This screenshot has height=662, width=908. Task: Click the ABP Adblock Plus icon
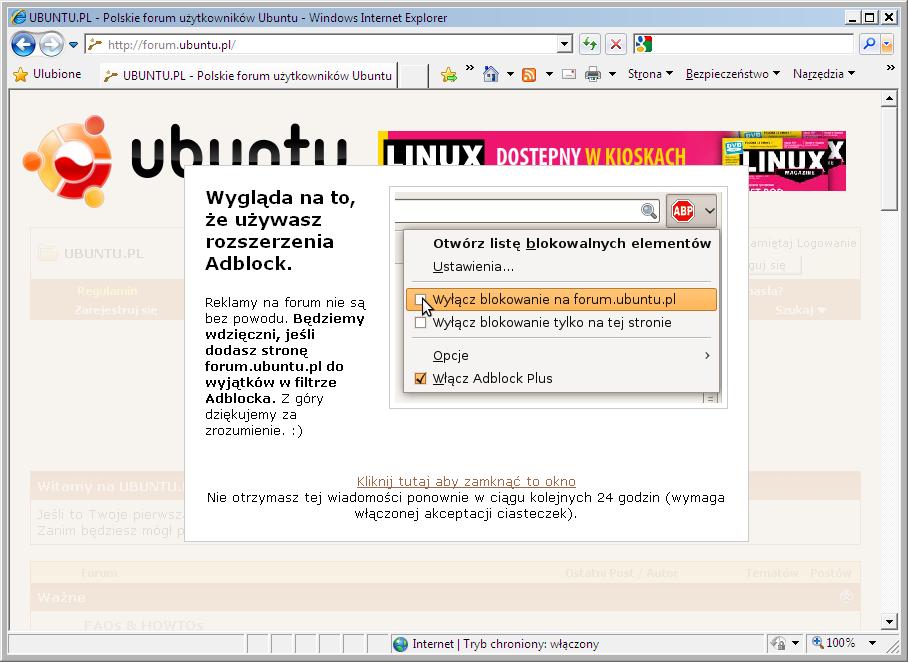pyautogui.click(x=683, y=211)
